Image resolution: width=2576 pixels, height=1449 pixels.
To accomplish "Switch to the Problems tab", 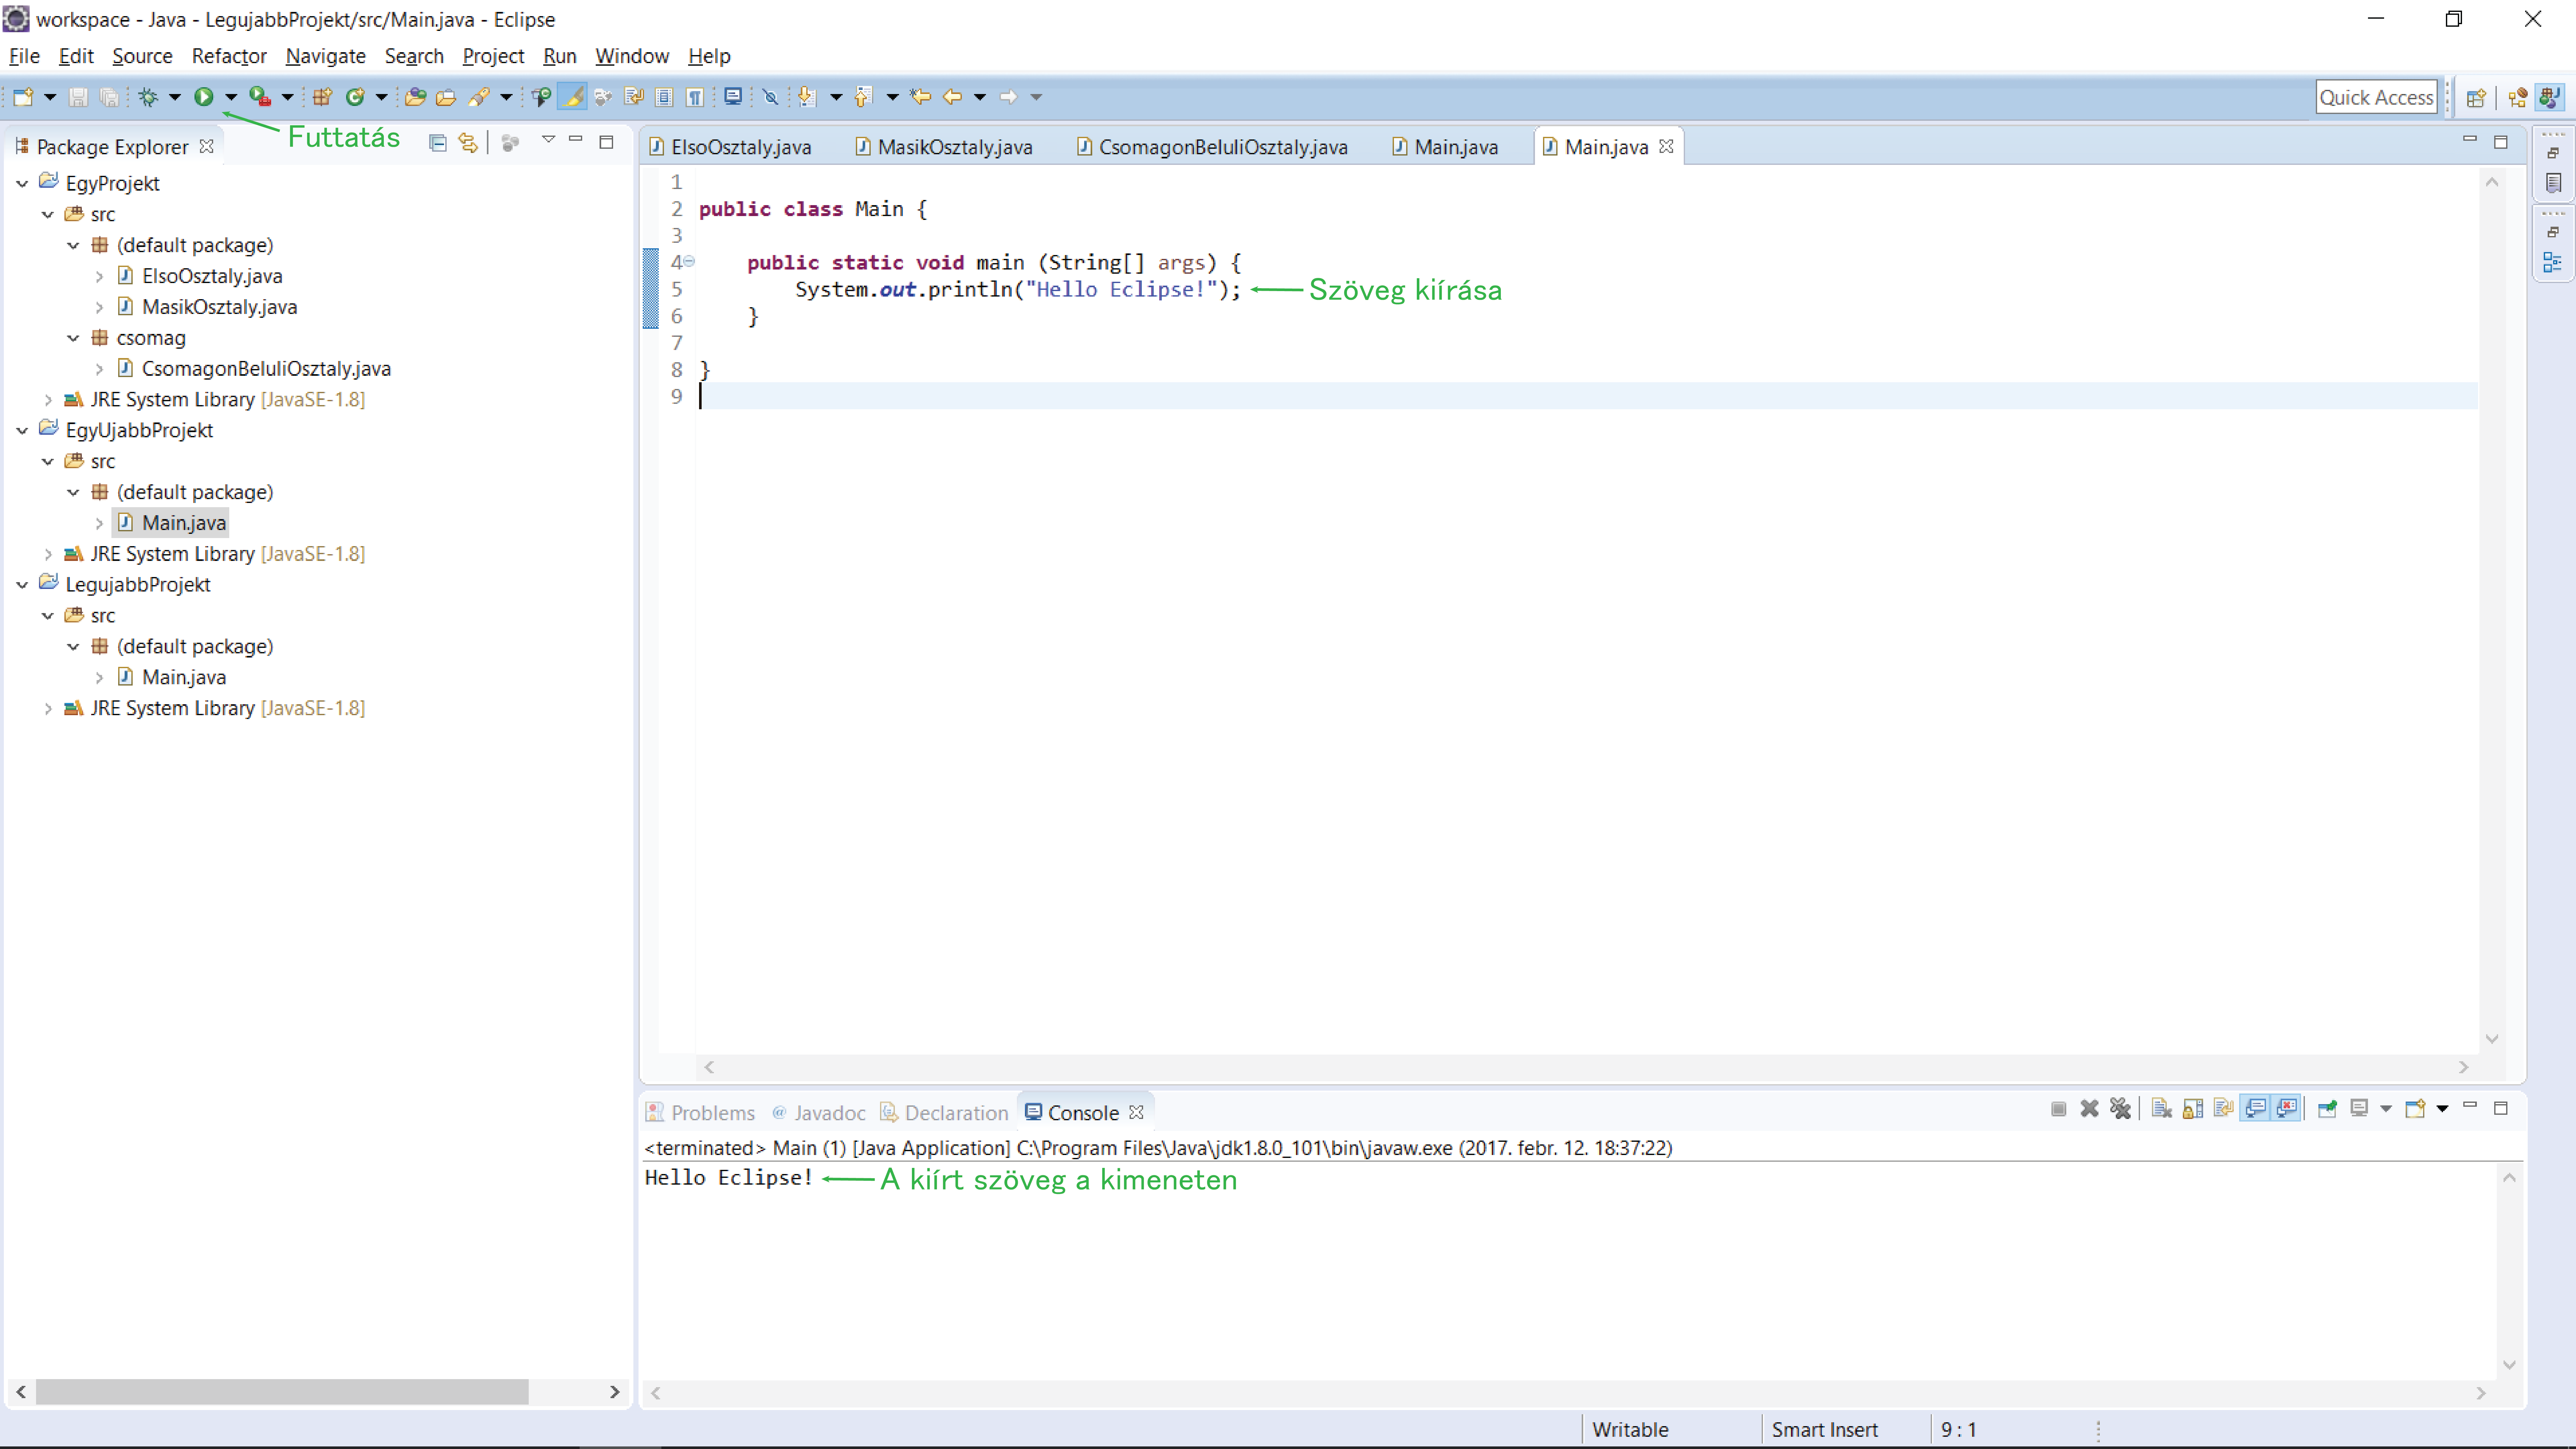I will click(x=701, y=1113).
